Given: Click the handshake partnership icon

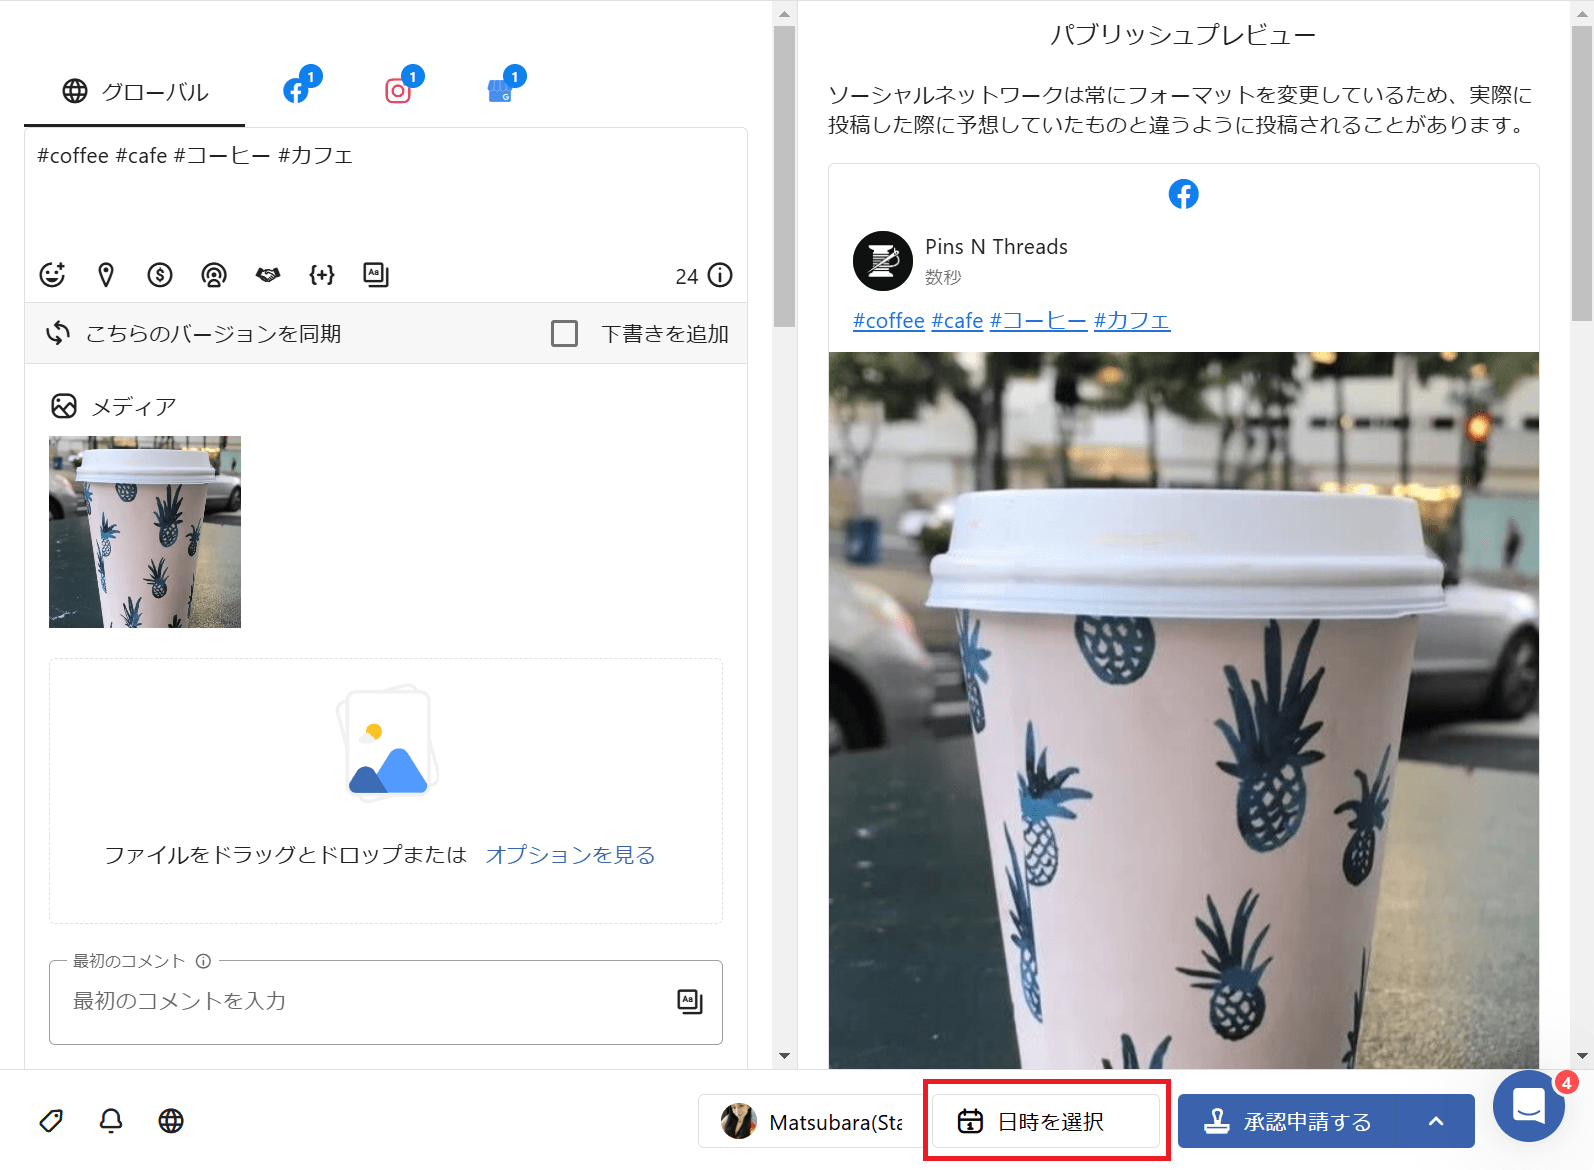Looking at the screenshot, I should click(268, 275).
